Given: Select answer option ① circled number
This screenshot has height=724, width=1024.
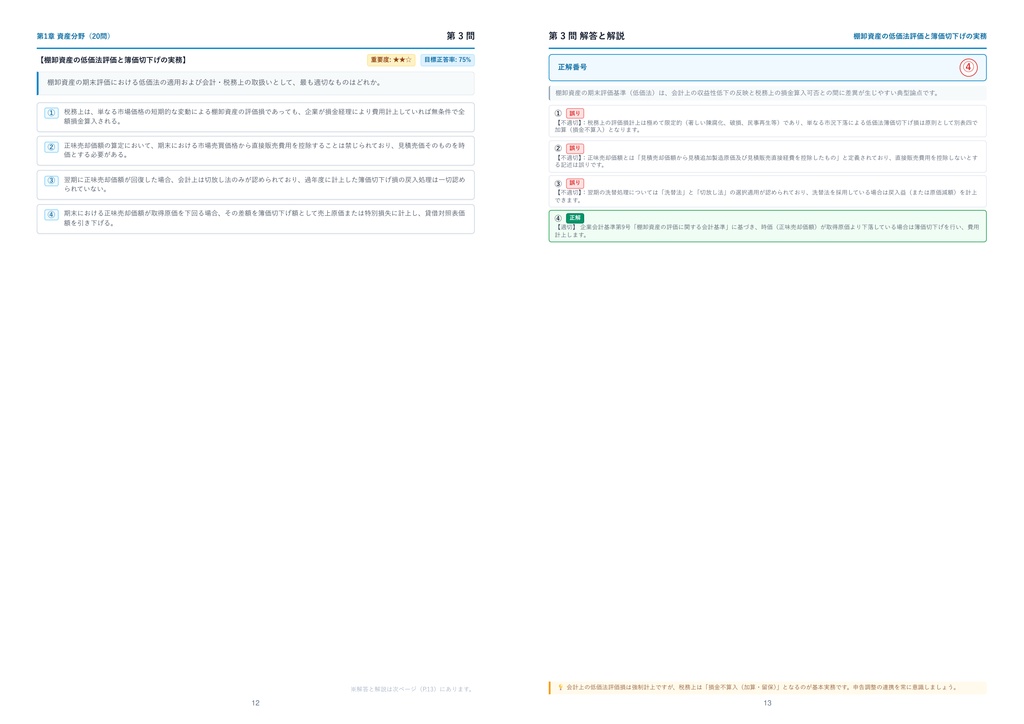Looking at the screenshot, I should (x=52, y=113).
